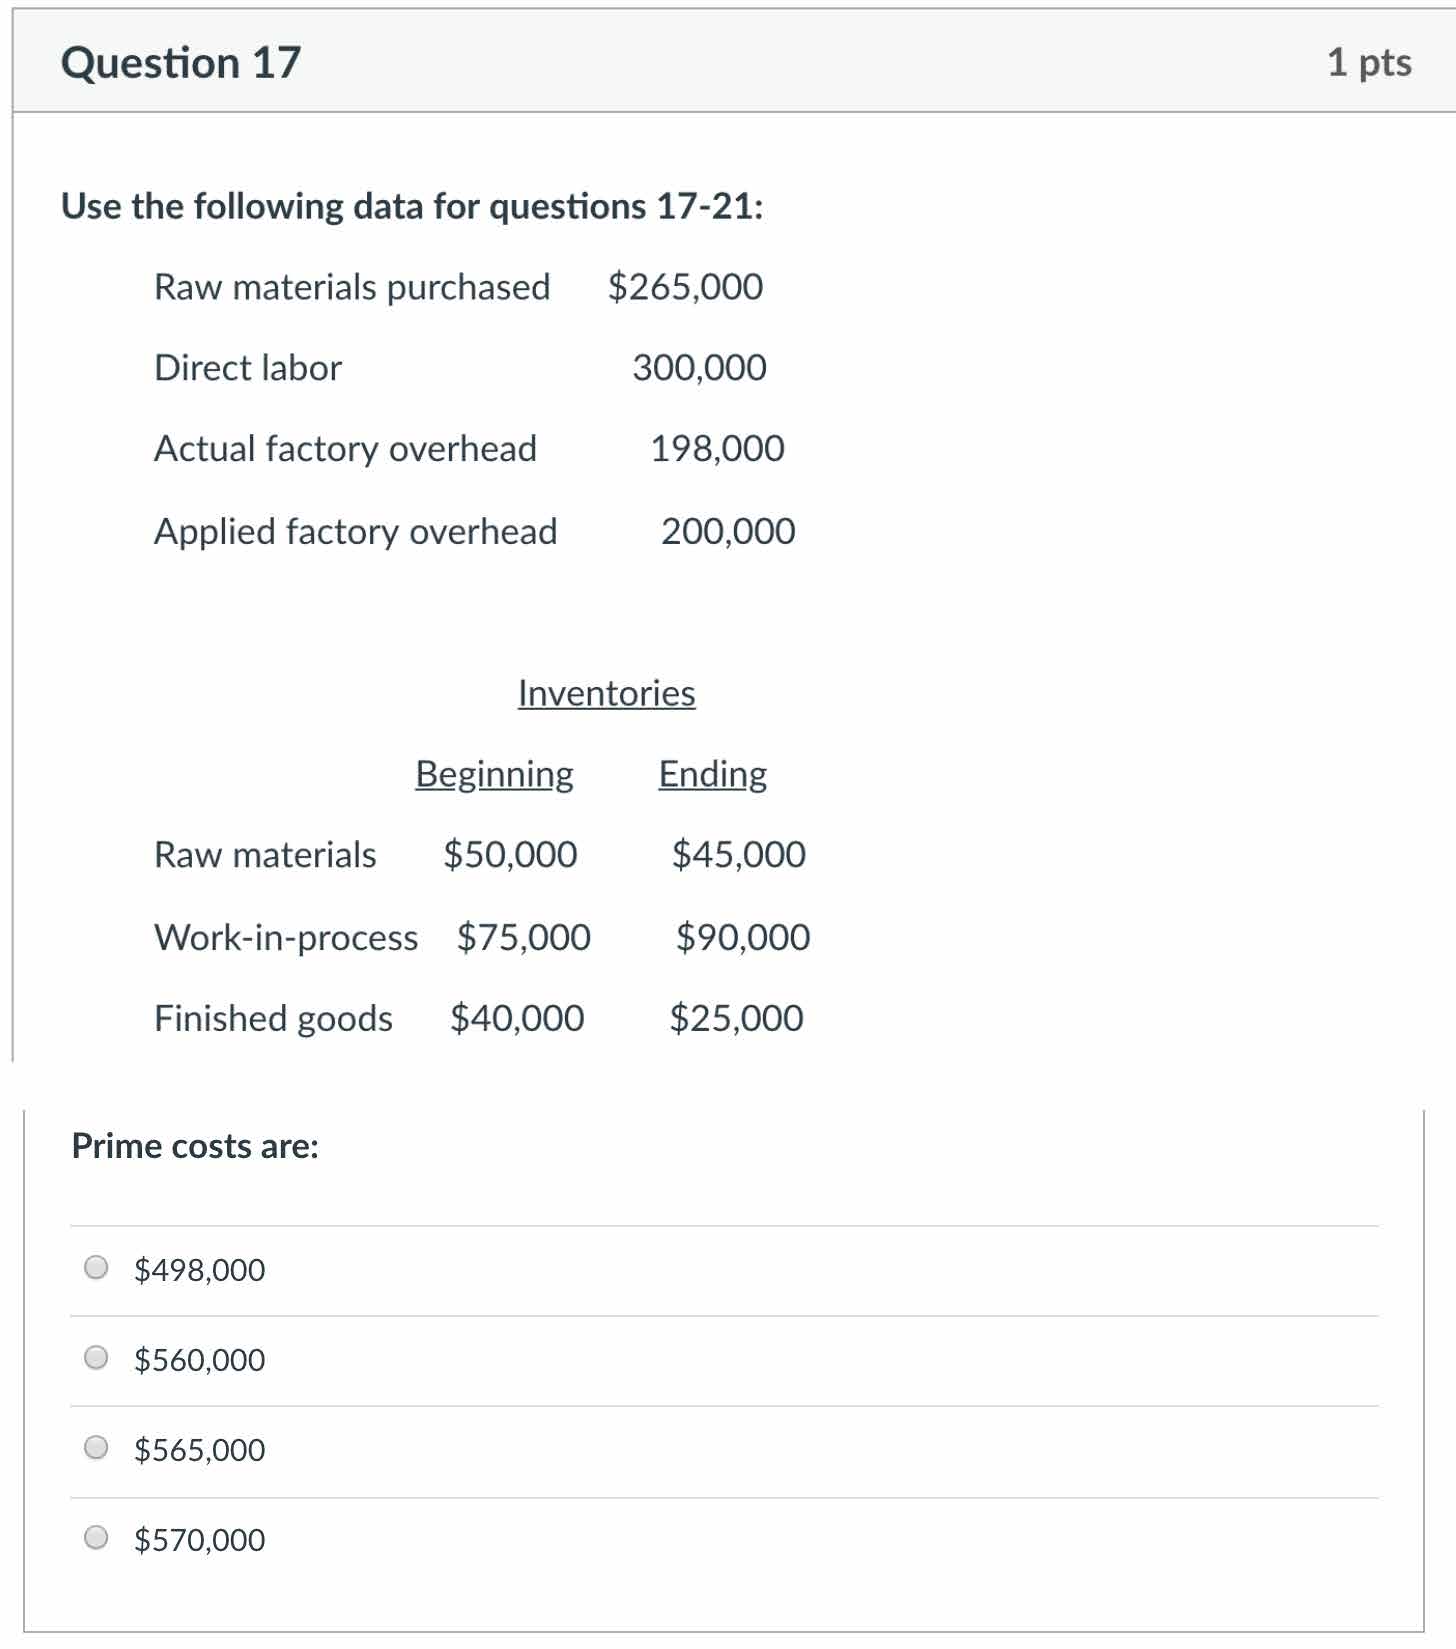The image size is (1456, 1649).
Task: Click the data for questions 17-21 instruction
Action: coord(412,206)
